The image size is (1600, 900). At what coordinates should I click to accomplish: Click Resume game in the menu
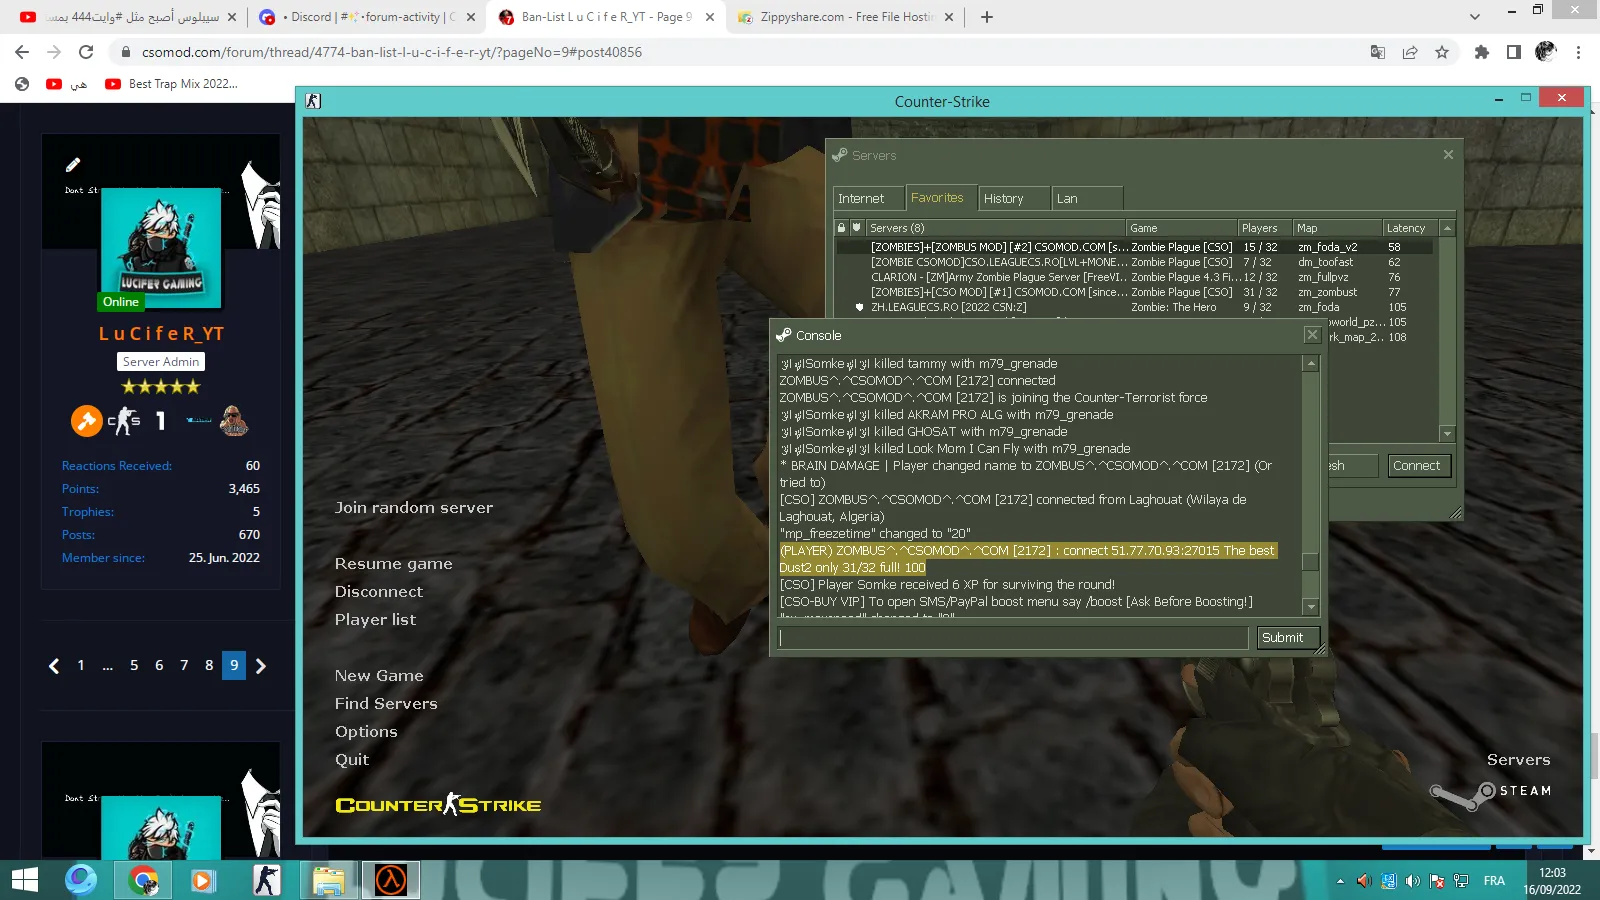tap(394, 564)
